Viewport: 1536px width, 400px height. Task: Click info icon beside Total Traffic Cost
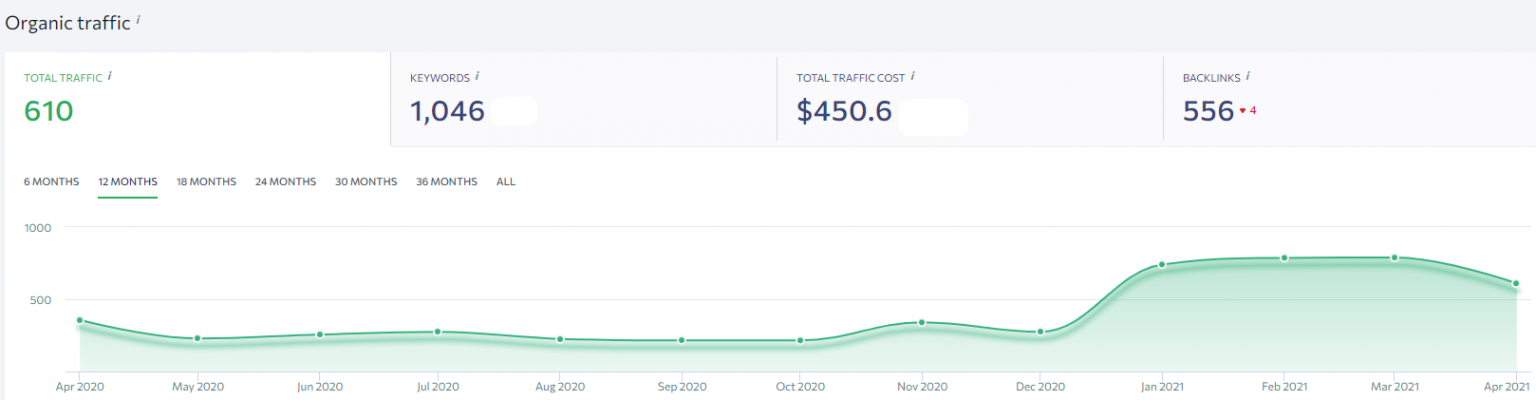tap(913, 76)
